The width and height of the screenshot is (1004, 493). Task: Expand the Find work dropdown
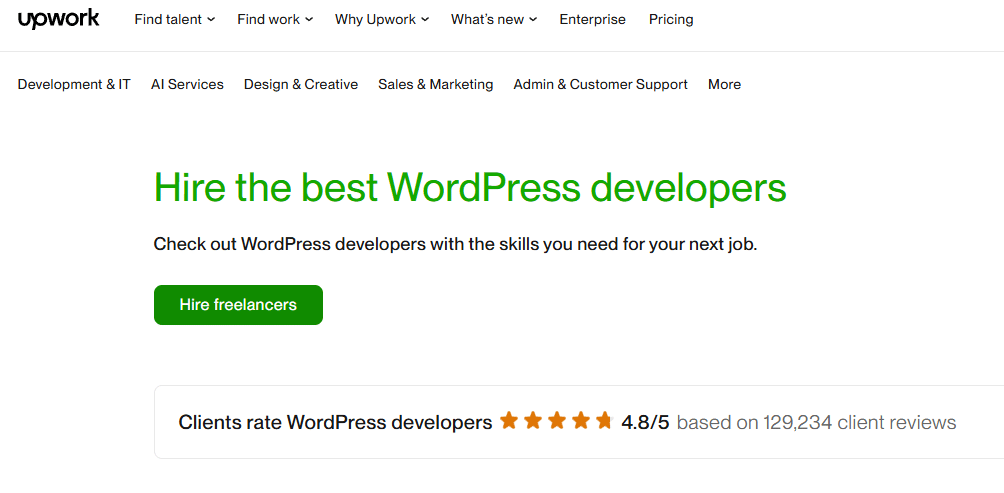coord(275,20)
